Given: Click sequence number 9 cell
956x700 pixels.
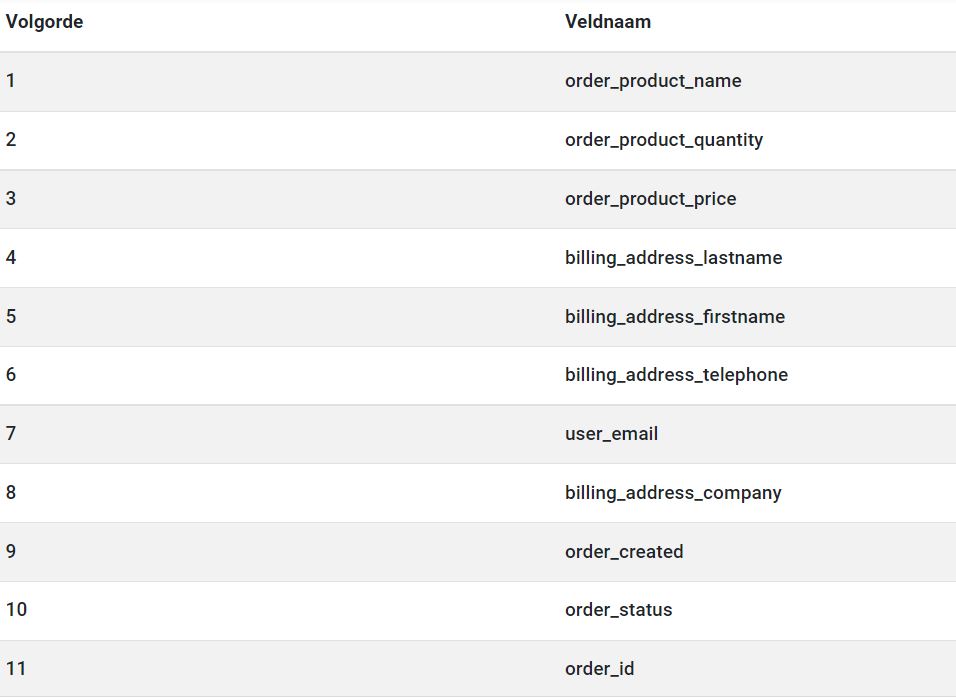Looking at the screenshot, I should pyautogui.click(x=11, y=551).
